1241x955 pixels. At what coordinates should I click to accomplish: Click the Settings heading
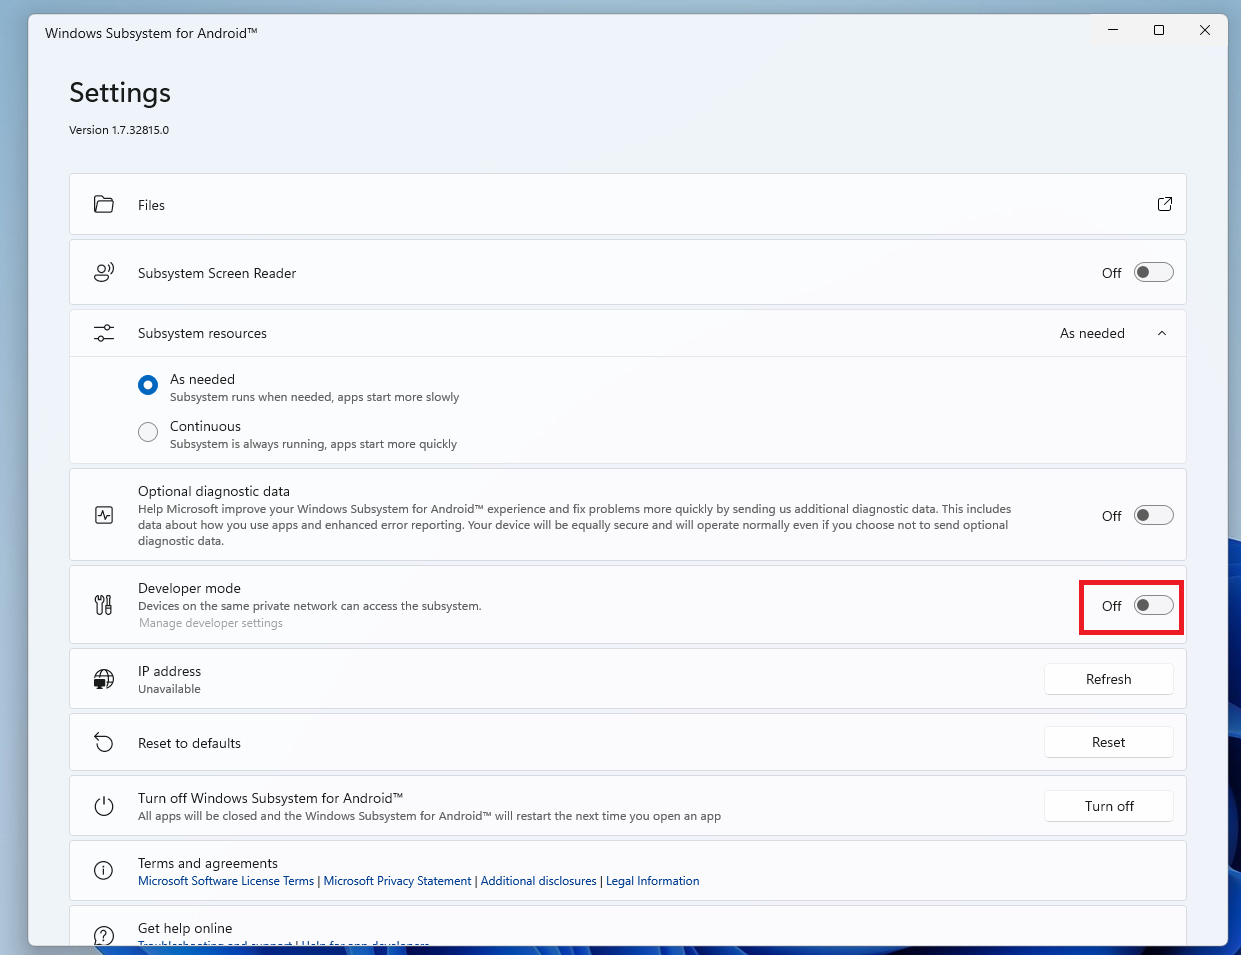pyautogui.click(x=120, y=93)
